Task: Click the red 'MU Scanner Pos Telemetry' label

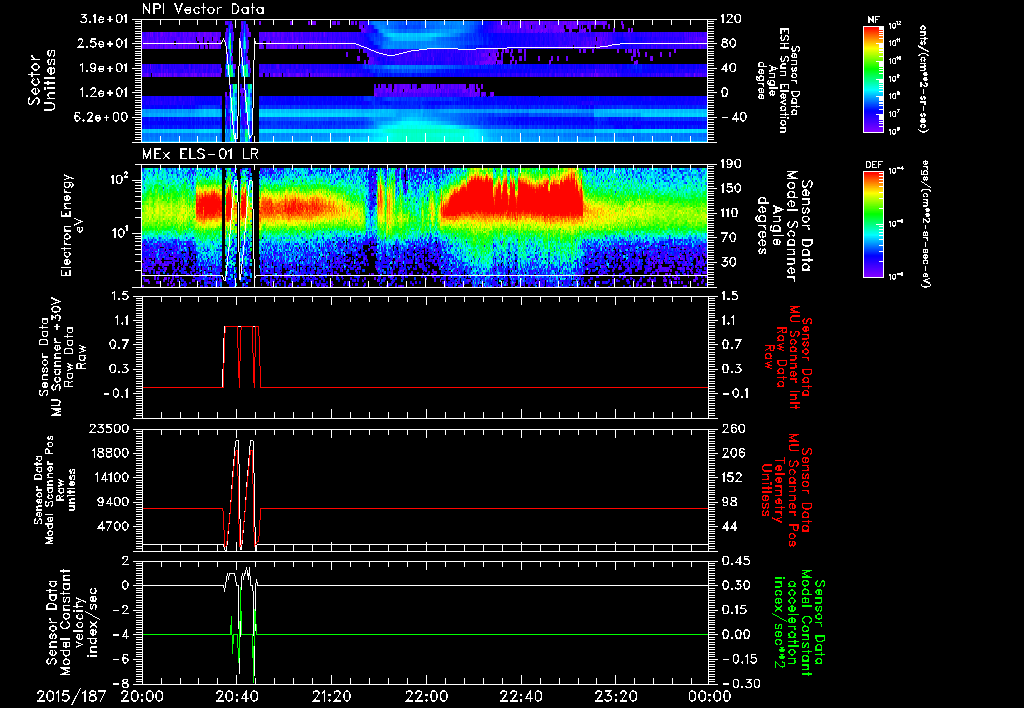Action: click(x=784, y=491)
